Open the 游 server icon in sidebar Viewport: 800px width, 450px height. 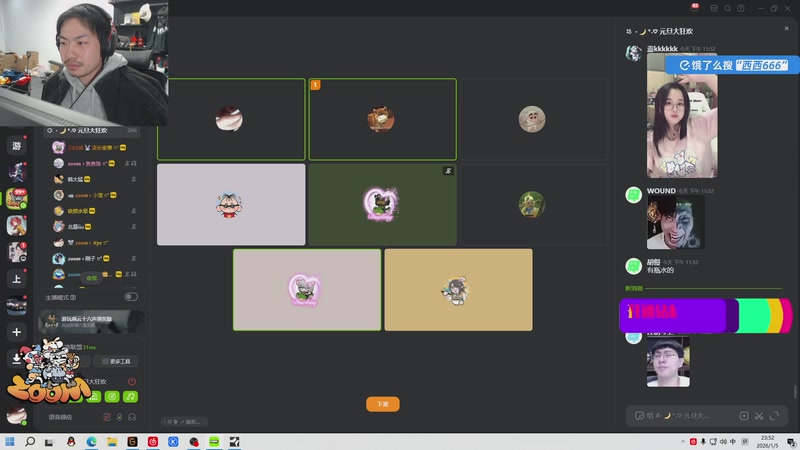click(16, 146)
